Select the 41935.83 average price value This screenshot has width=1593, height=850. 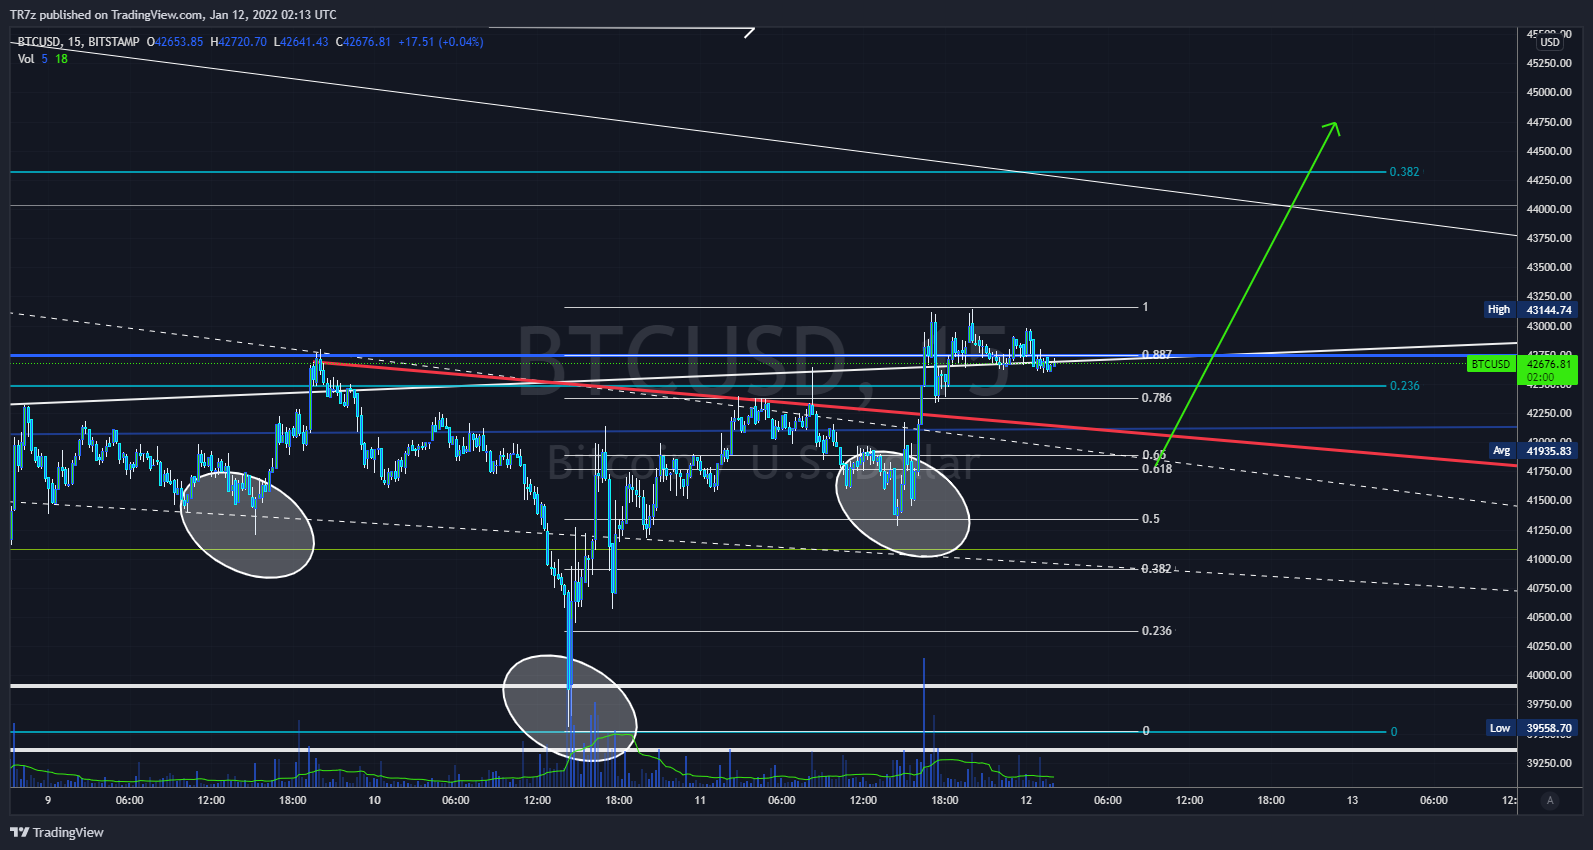[x=1549, y=451]
